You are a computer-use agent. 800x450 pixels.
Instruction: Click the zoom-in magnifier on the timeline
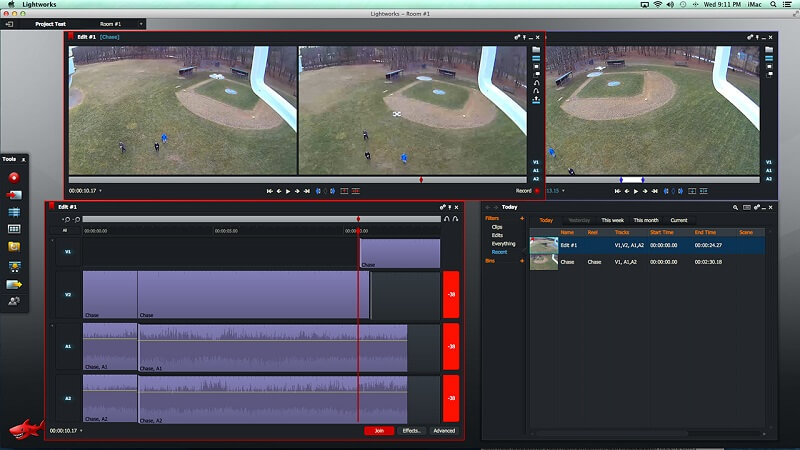tap(66, 219)
